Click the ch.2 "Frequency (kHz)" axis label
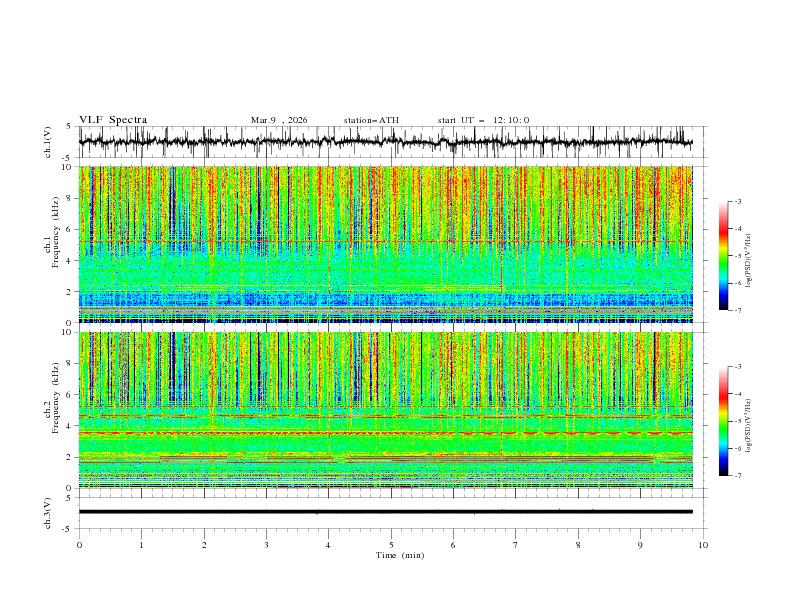This screenshot has width=792, height=612. [x=55, y=397]
